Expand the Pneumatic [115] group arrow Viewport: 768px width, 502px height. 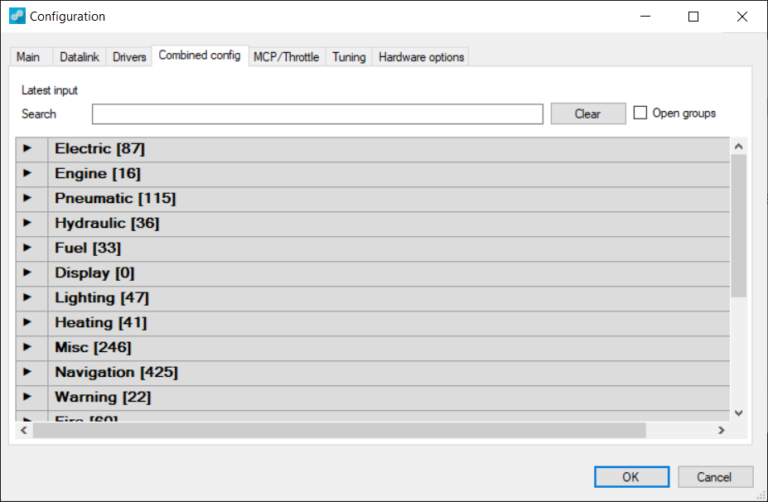pyautogui.click(x=28, y=198)
